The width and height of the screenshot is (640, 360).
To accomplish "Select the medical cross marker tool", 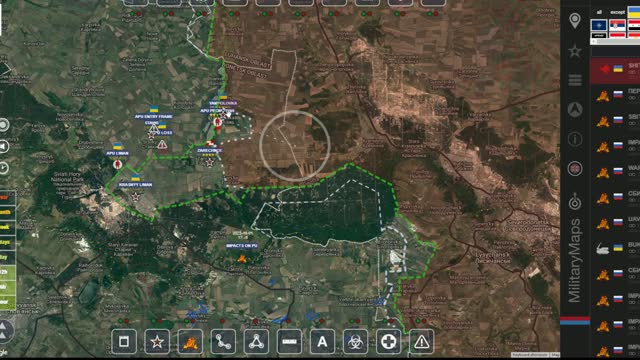I will (388, 341).
